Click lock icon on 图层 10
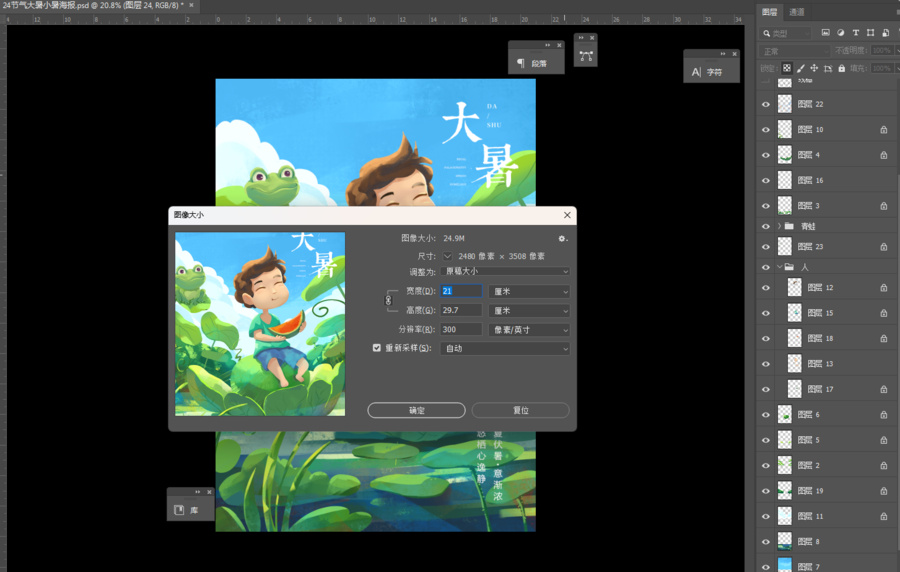 (884, 130)
